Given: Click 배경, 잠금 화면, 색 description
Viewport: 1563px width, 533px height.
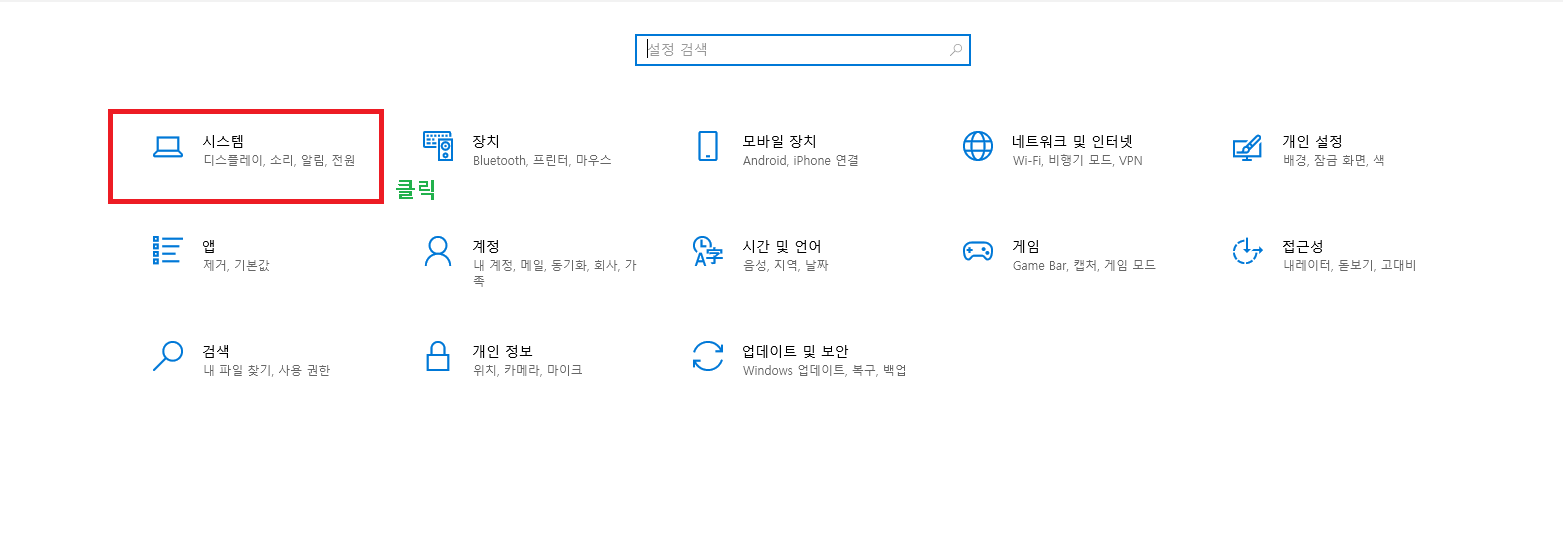Looking at the screenshot, I should (1333, 161).
